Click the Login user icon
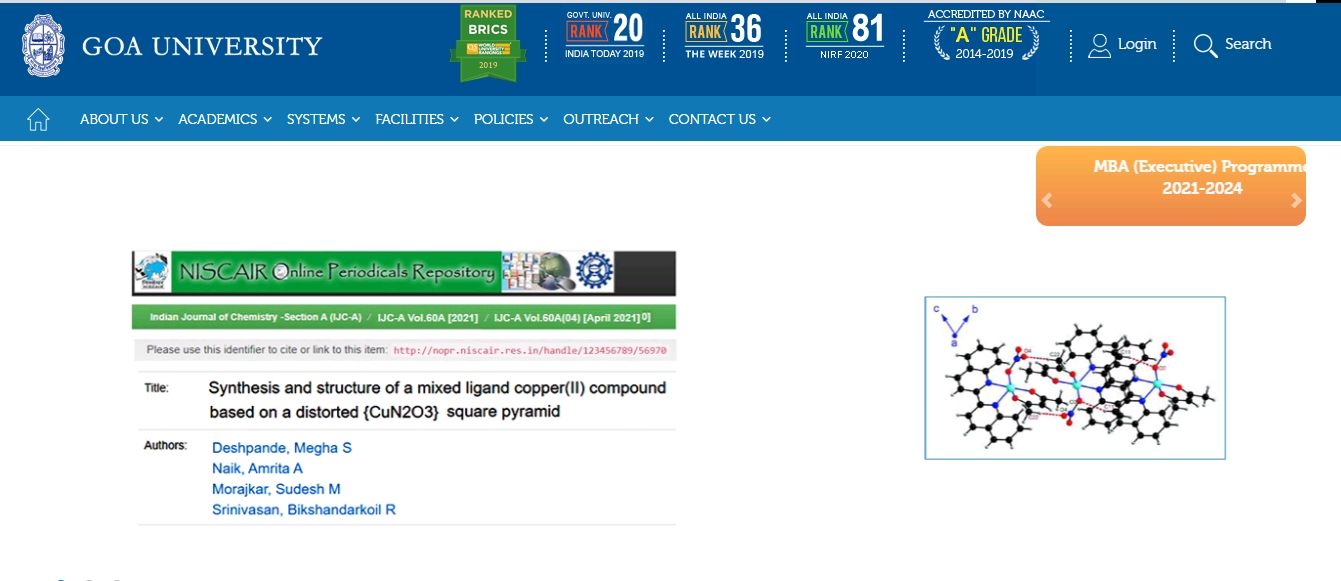 pyautogui.click(x=1100, y=45)
